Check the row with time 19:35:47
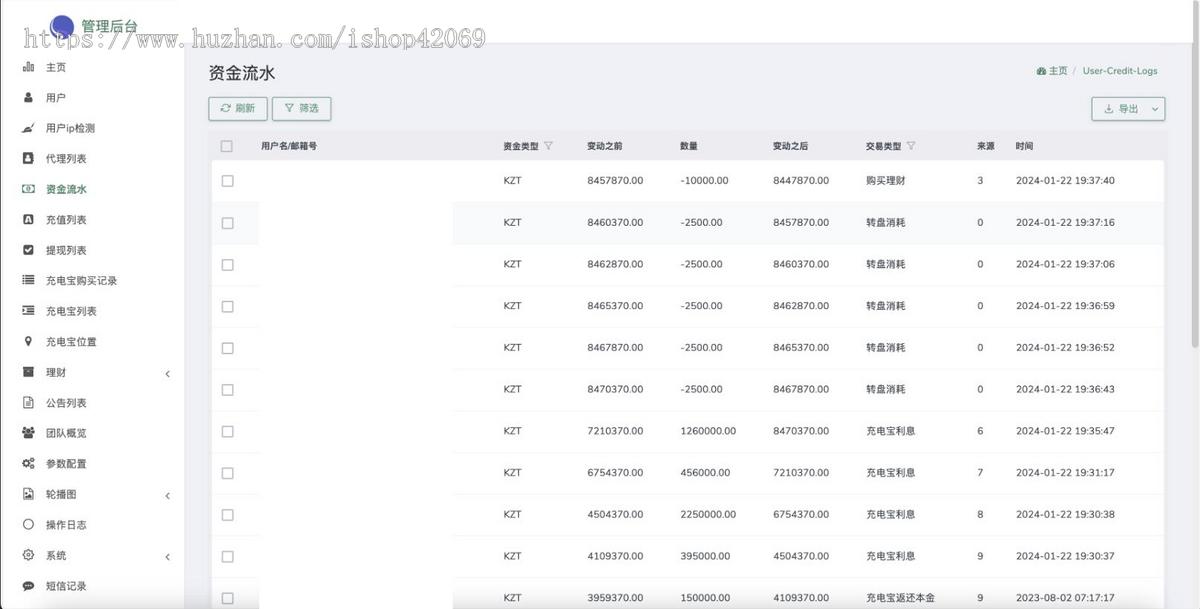 [x=227, y=431]
